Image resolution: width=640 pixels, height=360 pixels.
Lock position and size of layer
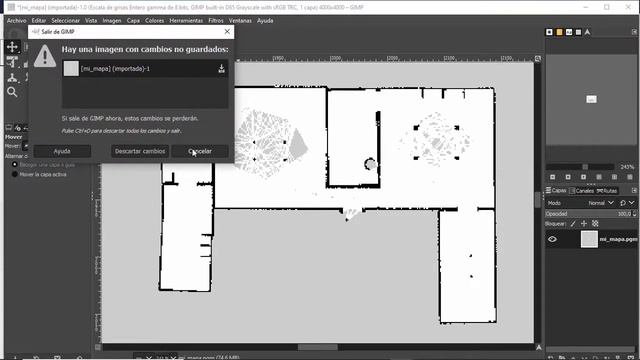[x=584, y=224]
